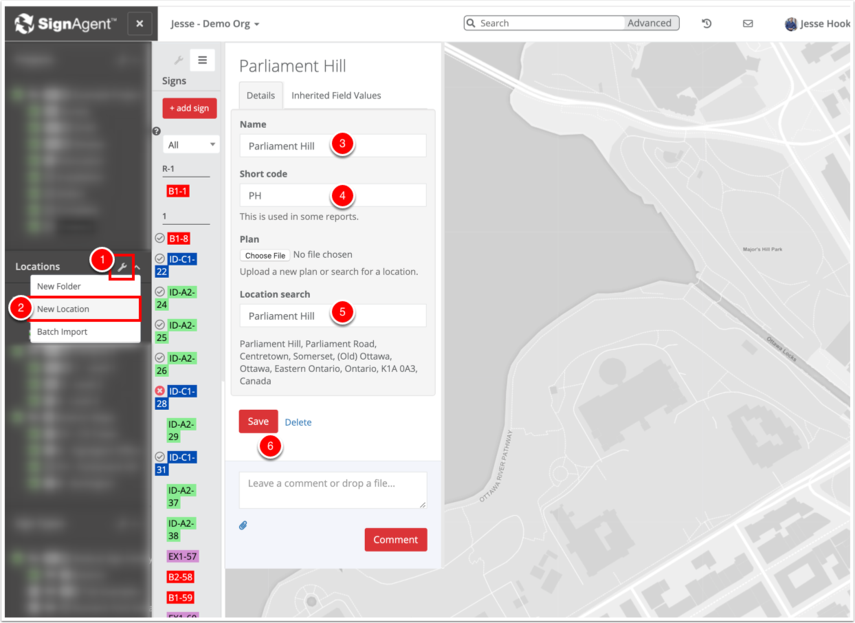Open the history clock icon

coord(707,23)
